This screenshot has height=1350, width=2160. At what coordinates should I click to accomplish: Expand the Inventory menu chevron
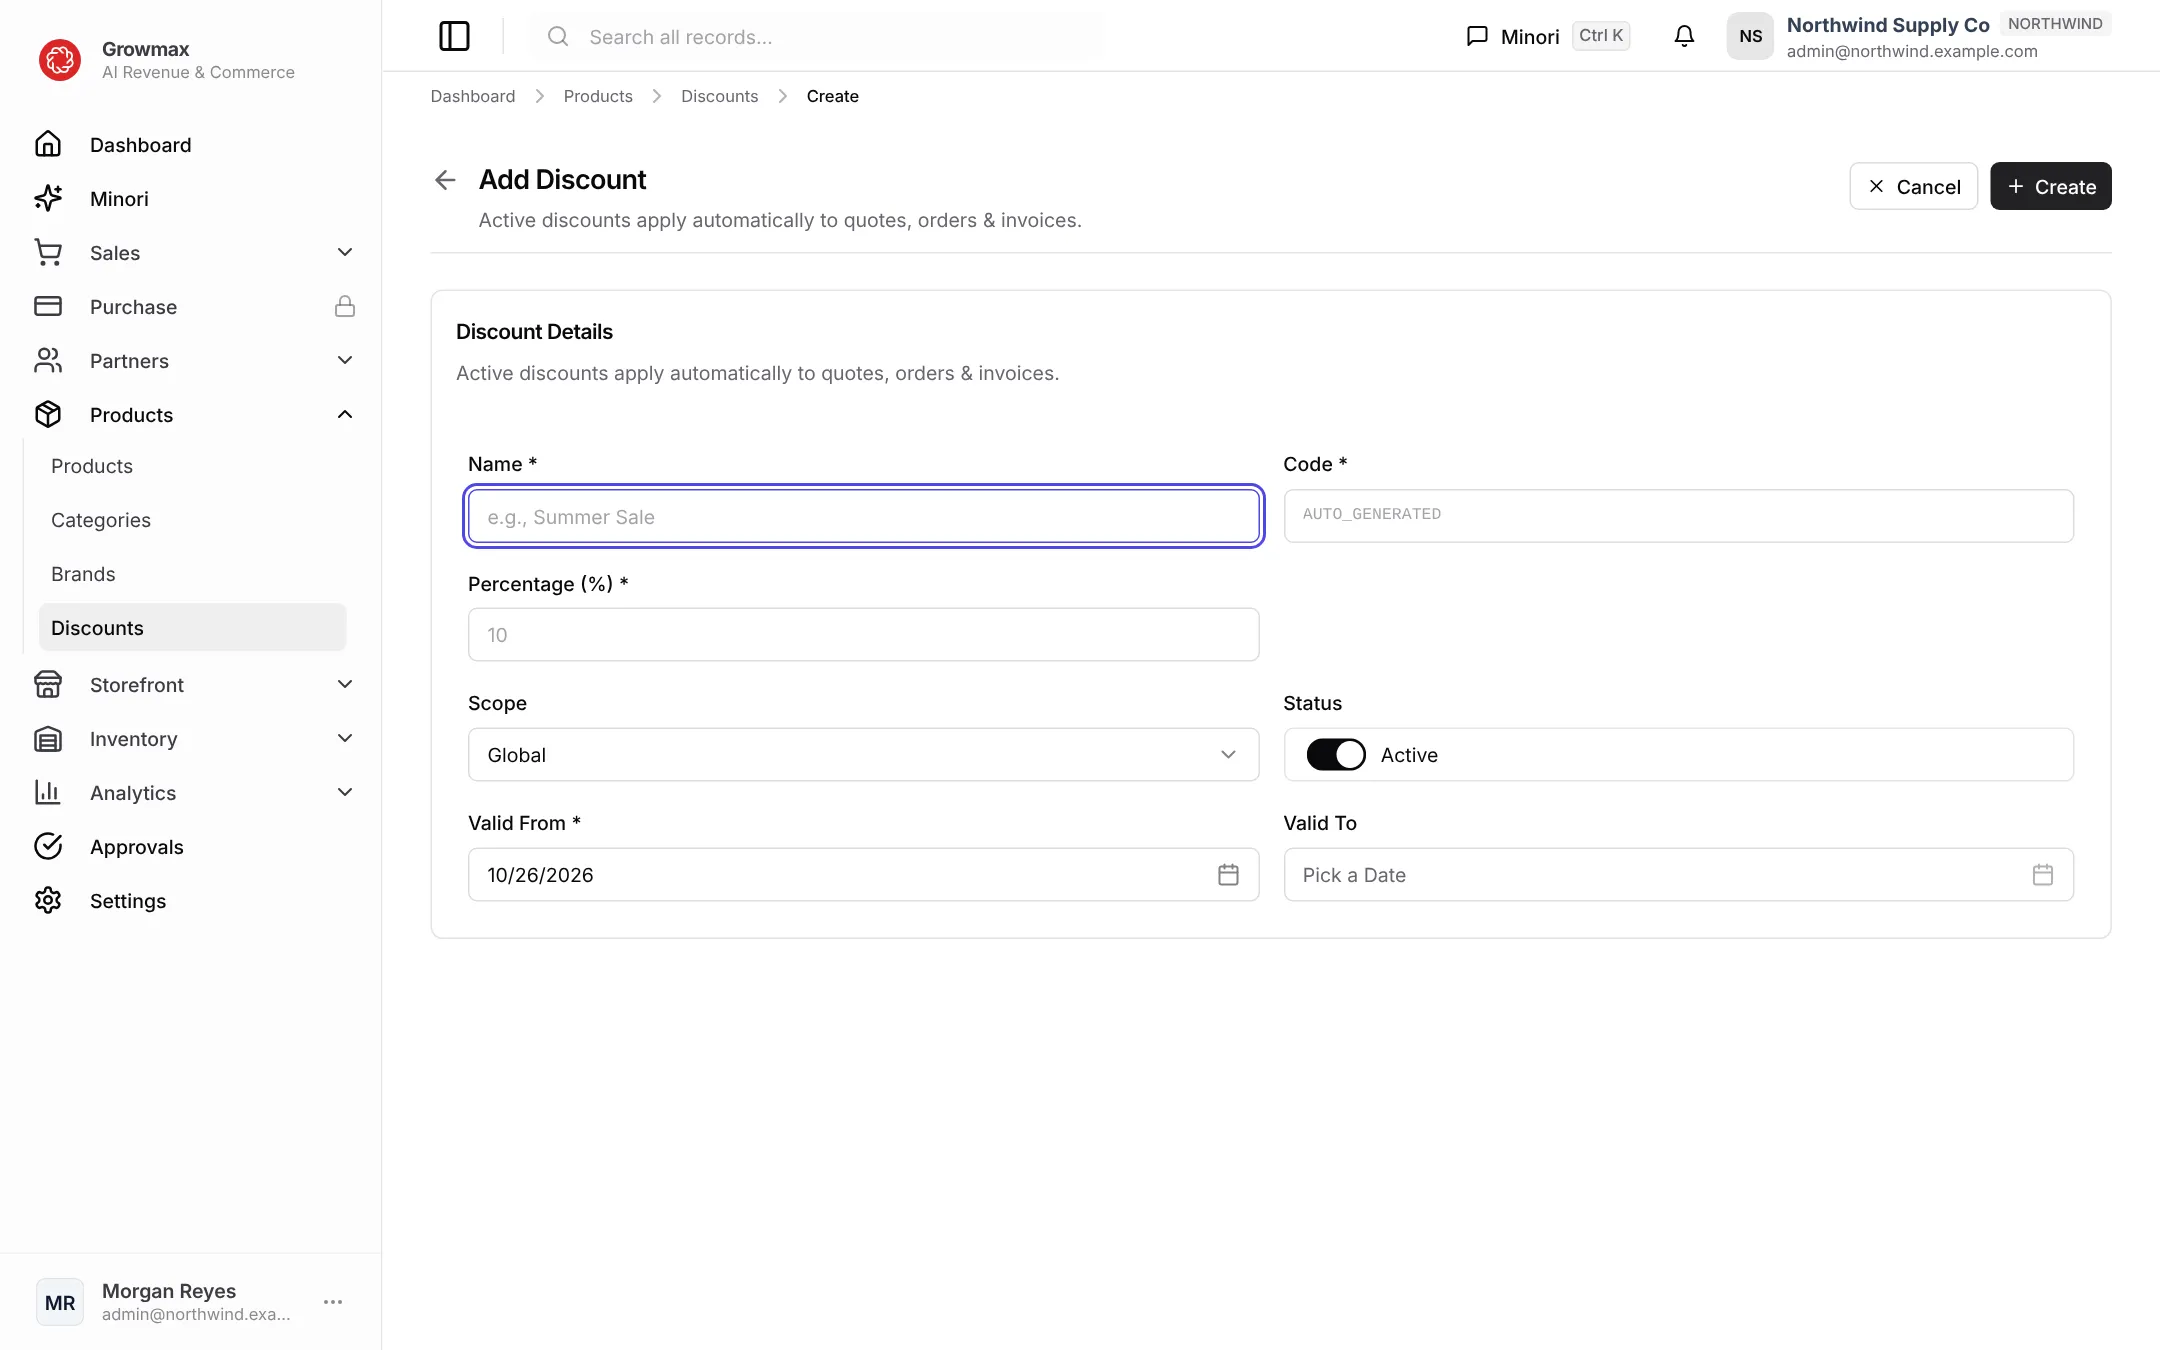coord(345,738)
